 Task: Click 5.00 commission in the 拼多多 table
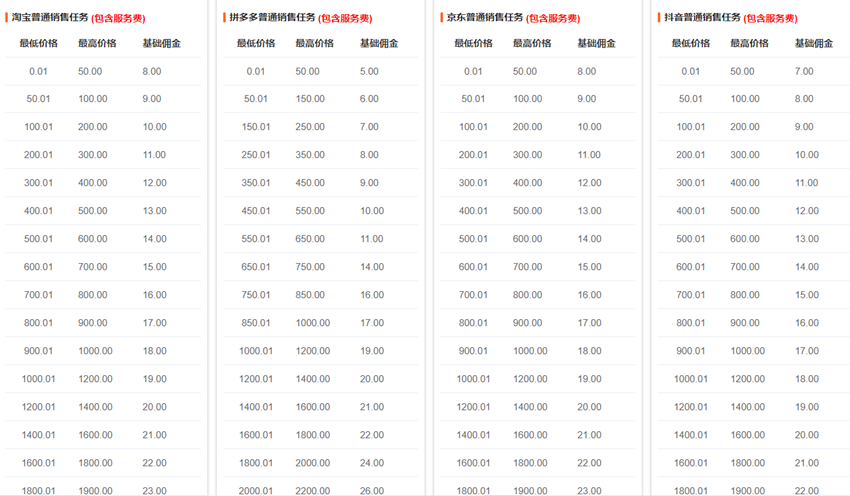[x=369, y=71]
